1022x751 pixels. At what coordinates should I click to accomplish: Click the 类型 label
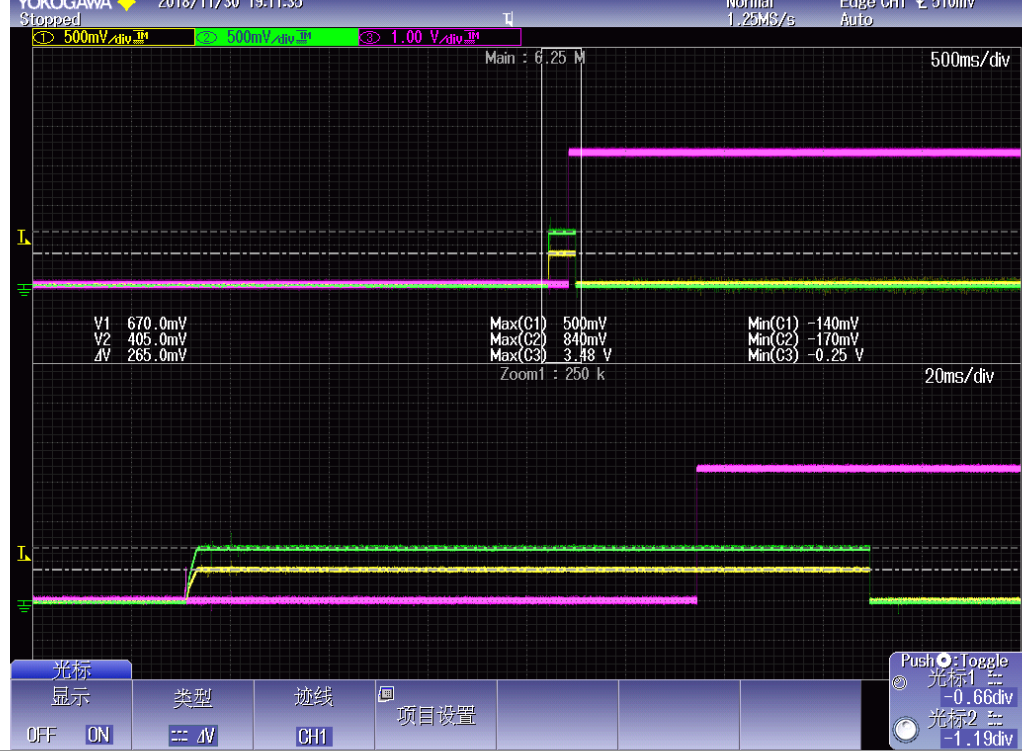(192, 698)
